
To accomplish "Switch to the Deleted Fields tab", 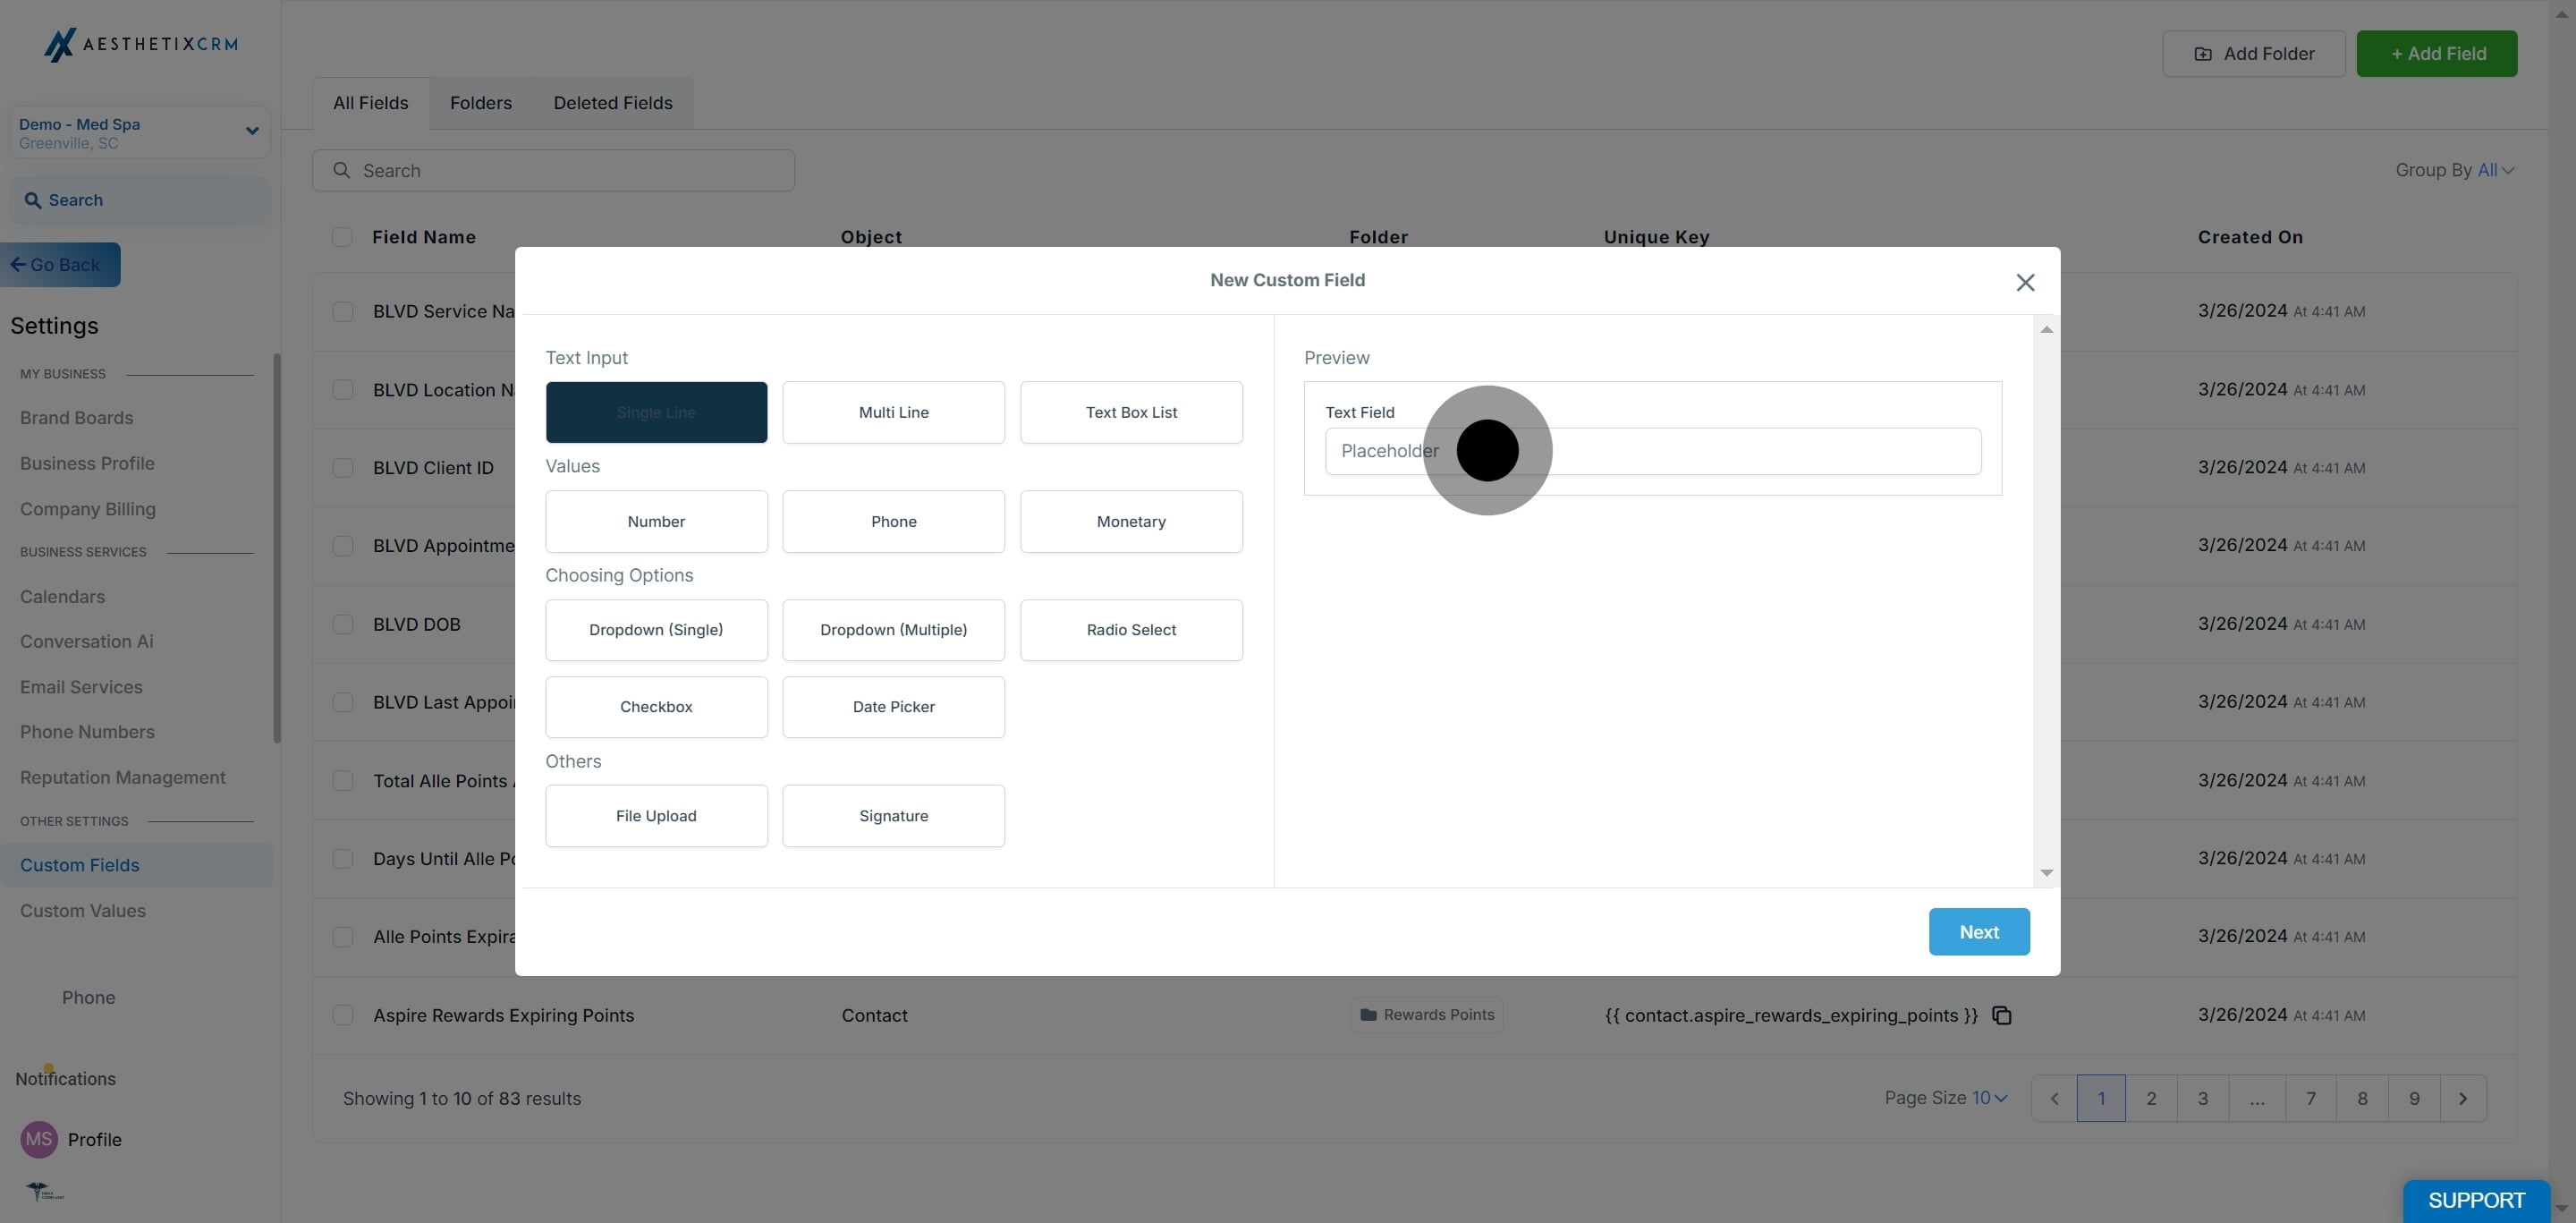I will pos(612,103).
